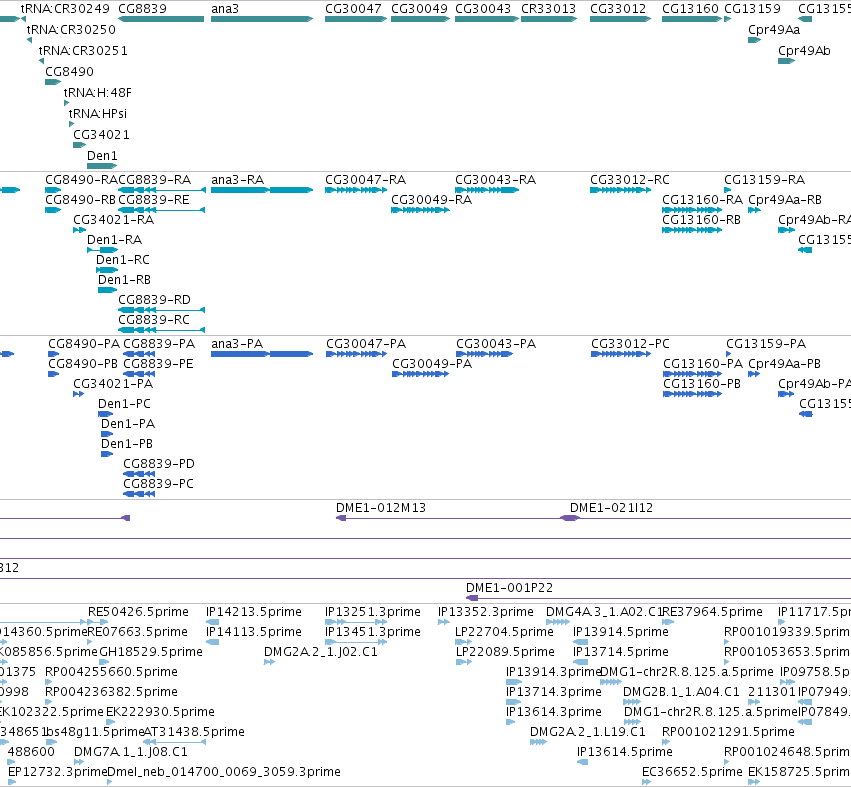Screen dimensions: 851x787
Task: Select the Den1-PB protein label
Action: (127, 443)
